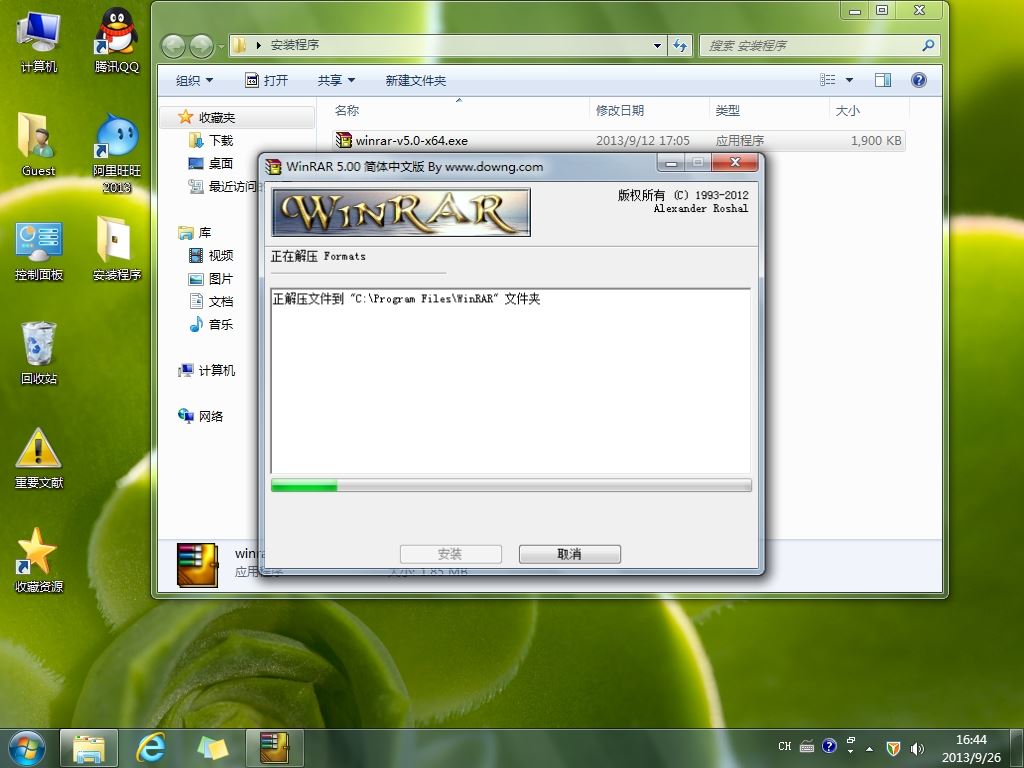1024x768 pixels.
Task: Click the keyboard tray icon beside CH
Action: [x=807, y=746]
